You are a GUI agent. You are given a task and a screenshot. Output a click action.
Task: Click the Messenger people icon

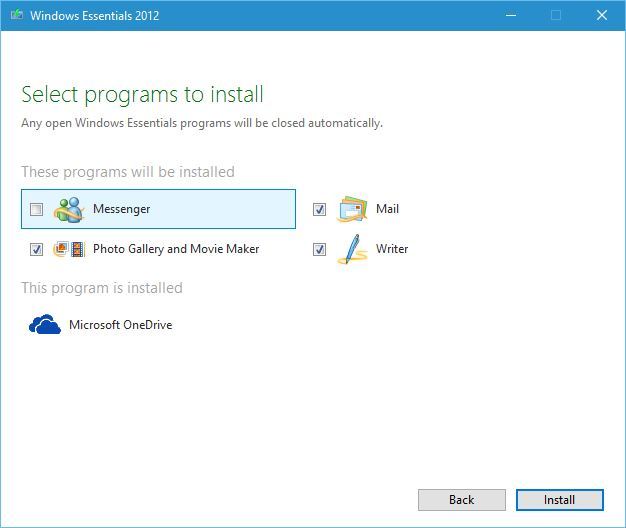coord(69,209)
